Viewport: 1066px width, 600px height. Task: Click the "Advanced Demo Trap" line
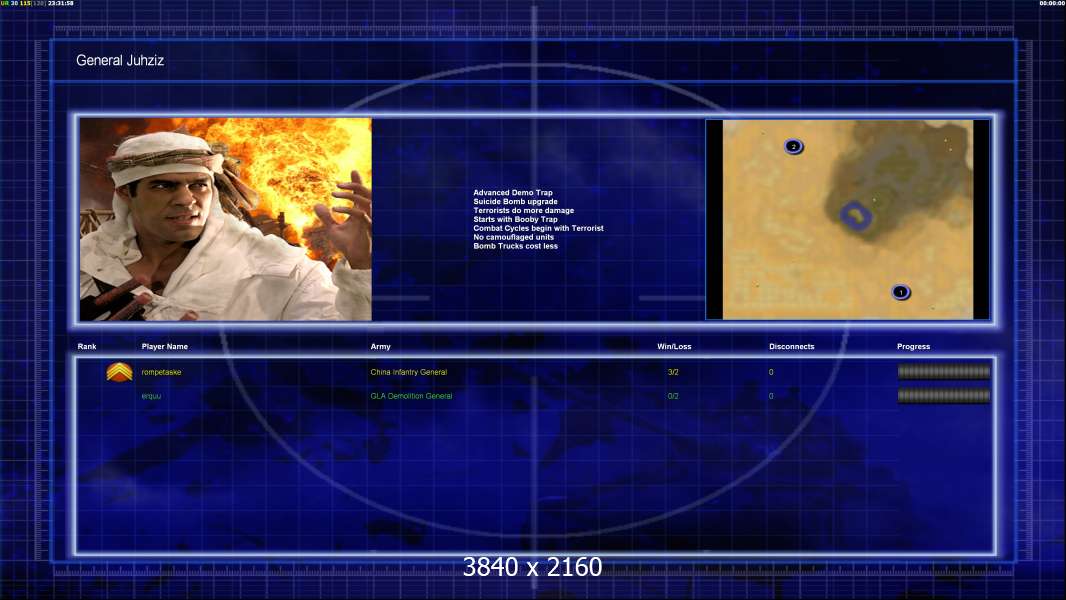tap(513, 193)
